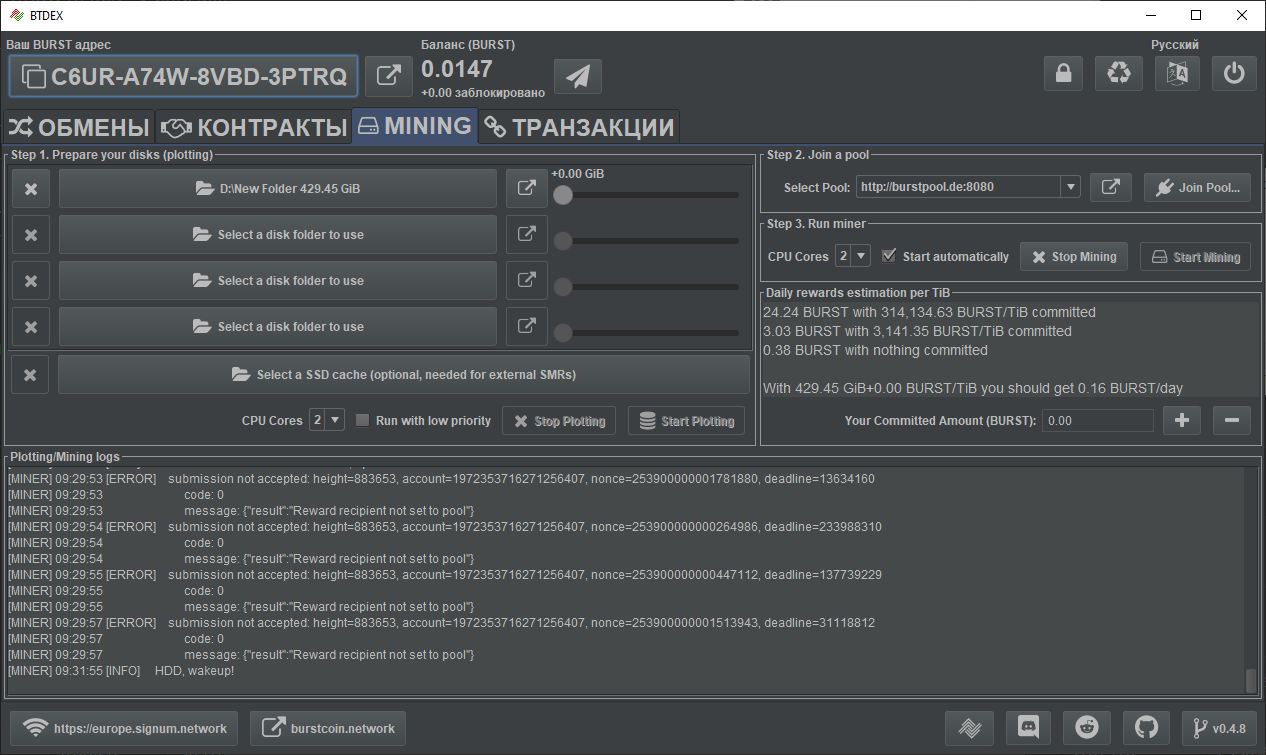Select fourth disk folder to use
This screenshot has height=755, width=1266.
pyautogui.click(x=278, y=326)
